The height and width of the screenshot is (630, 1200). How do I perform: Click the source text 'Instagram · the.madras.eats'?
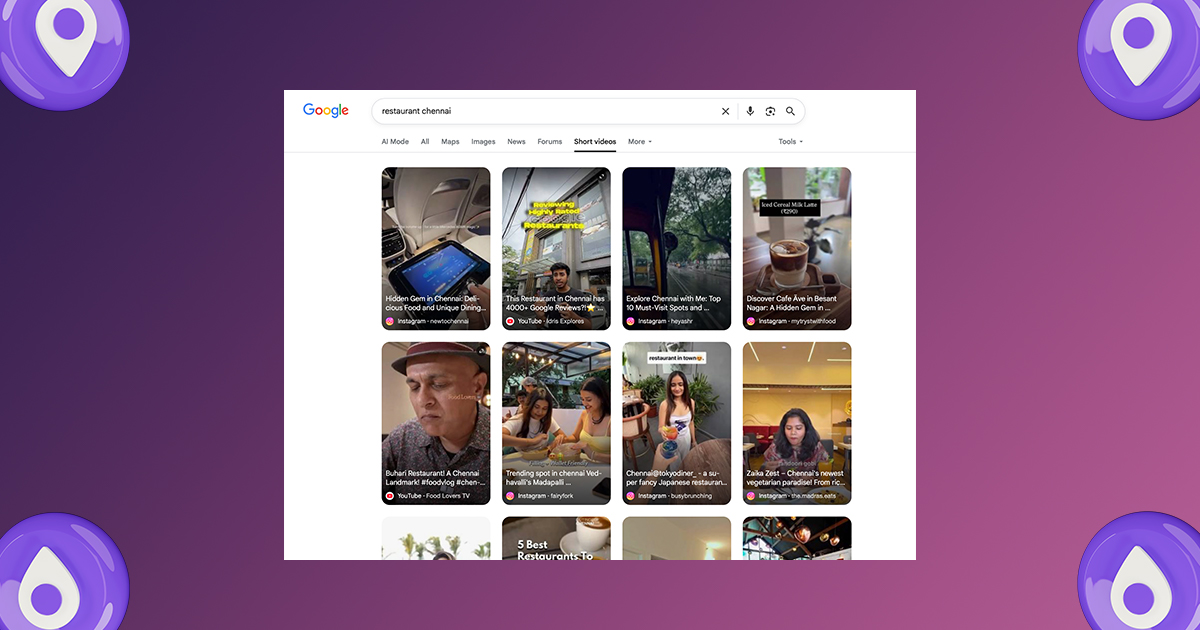pyautogui.click(x=796, y=496)
